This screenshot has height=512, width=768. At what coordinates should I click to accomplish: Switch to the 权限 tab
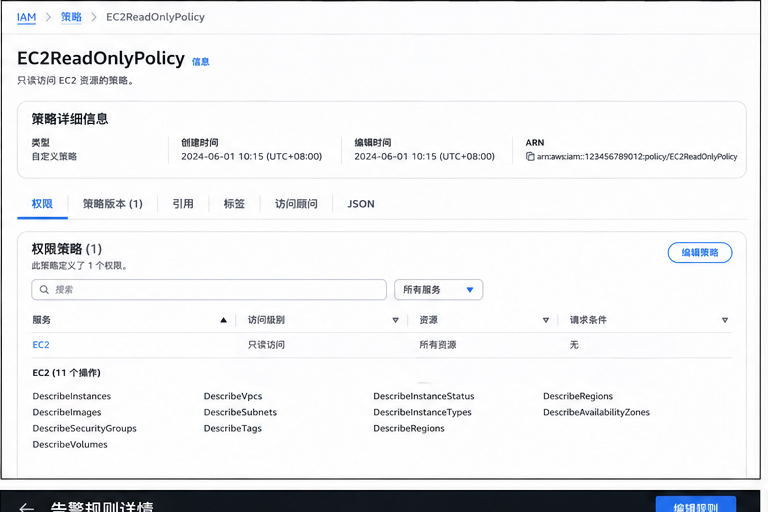click(x=42, y=204)
